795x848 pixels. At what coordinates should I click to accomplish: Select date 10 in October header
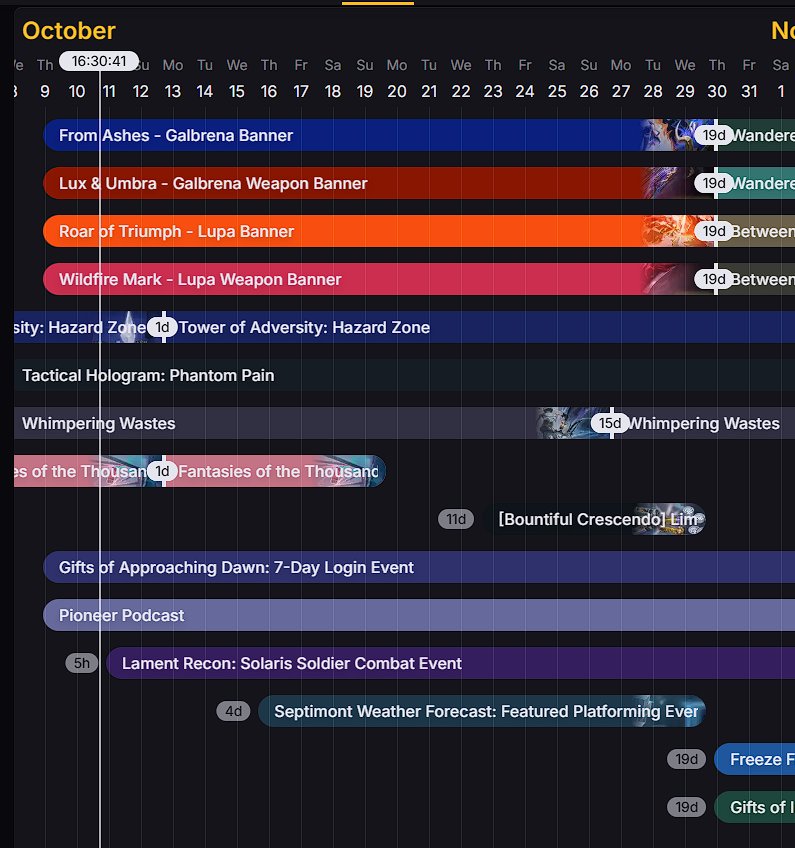pyautogui.click(x=77, y=91)
